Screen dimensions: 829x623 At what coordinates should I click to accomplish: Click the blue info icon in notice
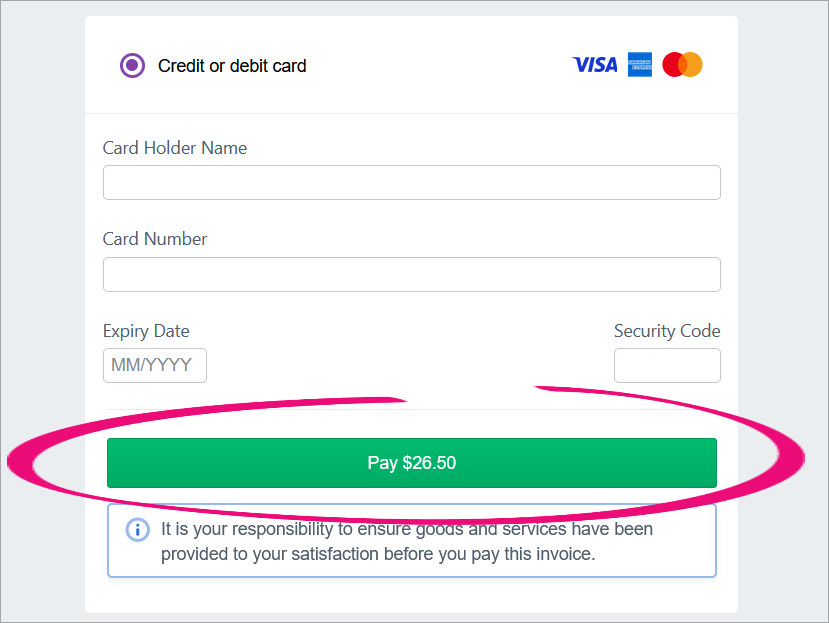137,530
